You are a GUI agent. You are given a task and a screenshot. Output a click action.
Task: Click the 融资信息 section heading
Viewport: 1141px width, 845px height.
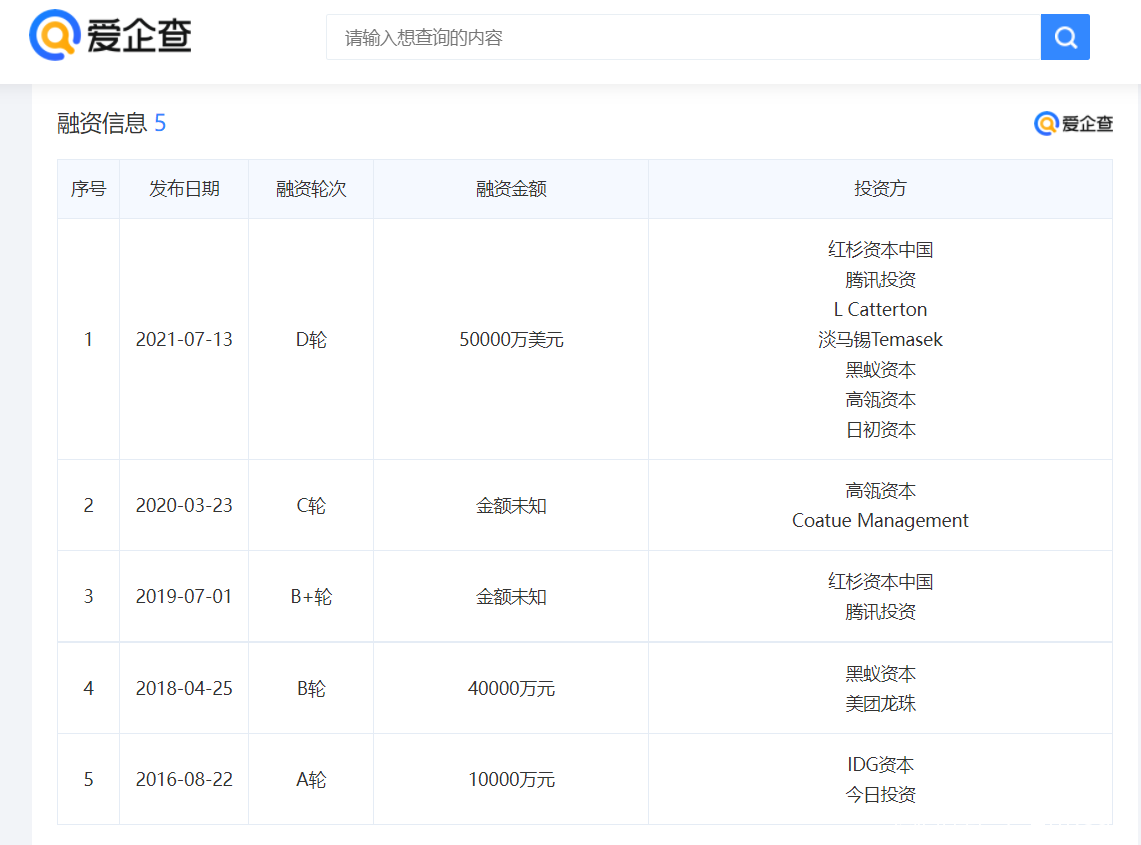pos(102,123)
